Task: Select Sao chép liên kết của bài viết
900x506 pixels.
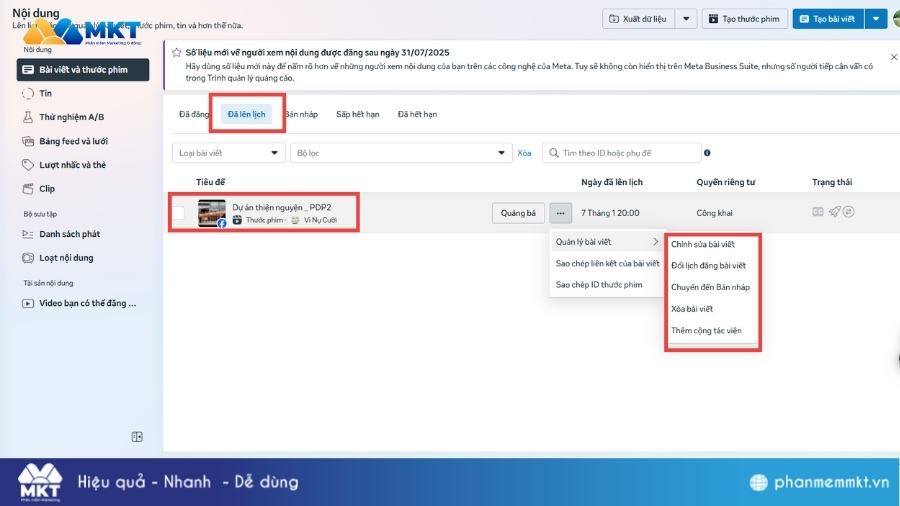Action: (x=607, y=264)
